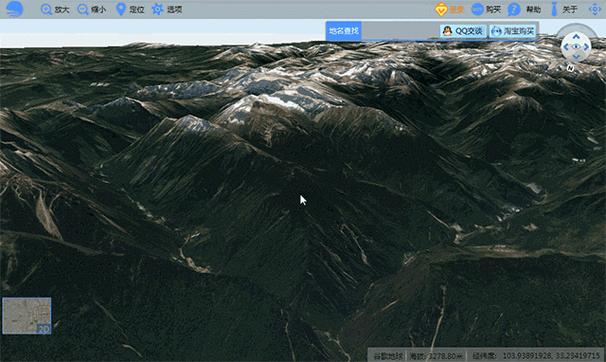Click the crosshair icon at top-right corner
Screen dimensions: 606x362
594,9
